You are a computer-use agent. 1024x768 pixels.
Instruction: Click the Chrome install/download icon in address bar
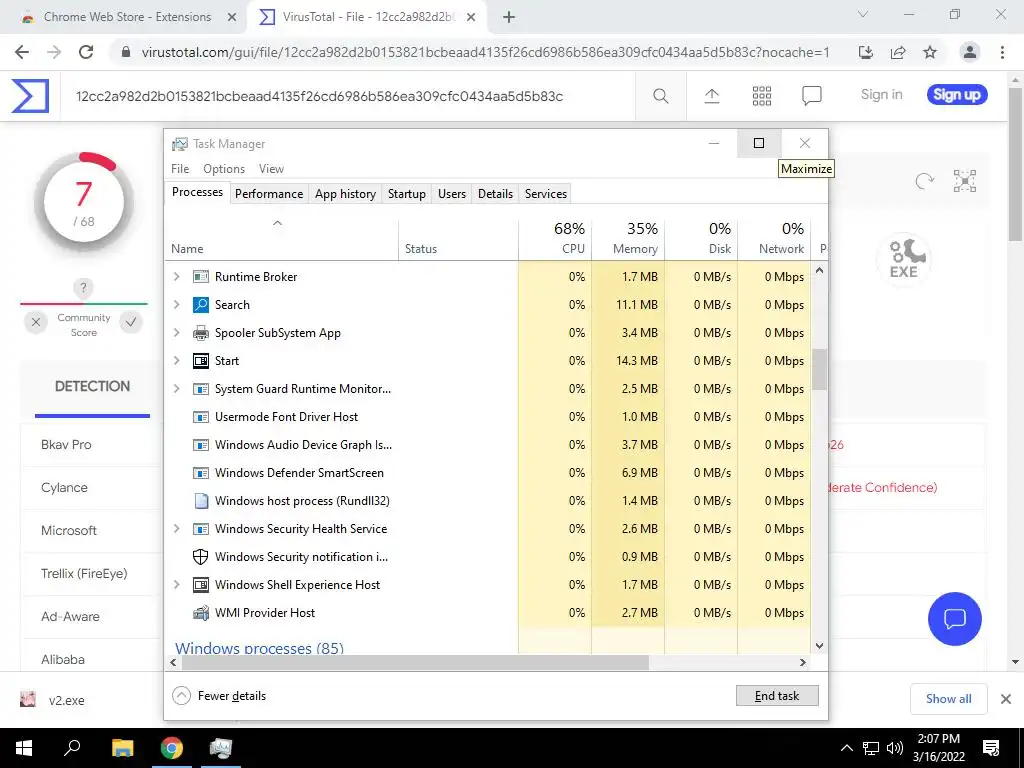tap(866, 52)
